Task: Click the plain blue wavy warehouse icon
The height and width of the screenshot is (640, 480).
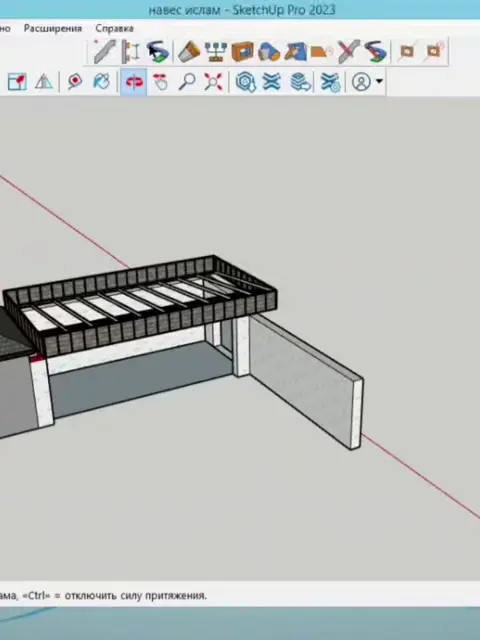Action: pyautogui.click(x=272, y=82)
